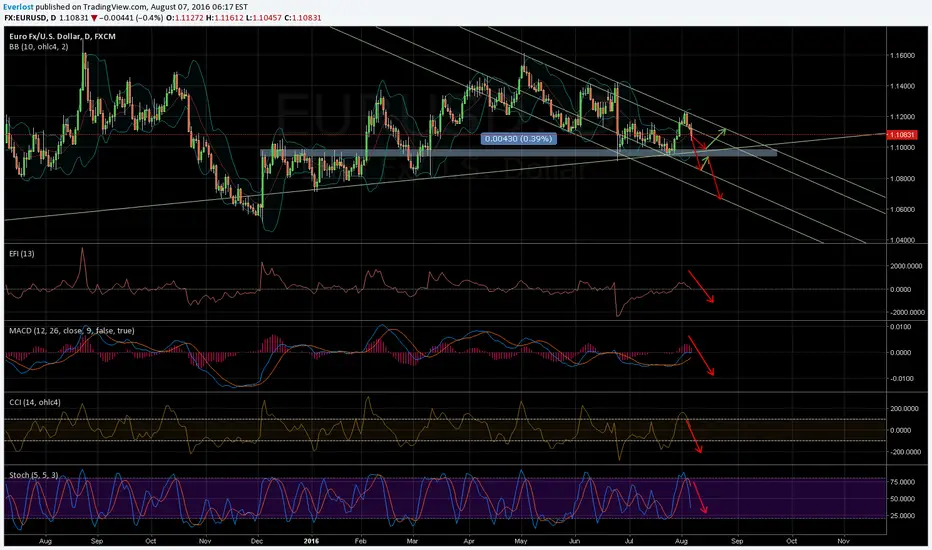Click the MACD (12, 26, close, 9) label
Image resolution: width=932 pixels, height=550 pixels.
coord(72,331)
